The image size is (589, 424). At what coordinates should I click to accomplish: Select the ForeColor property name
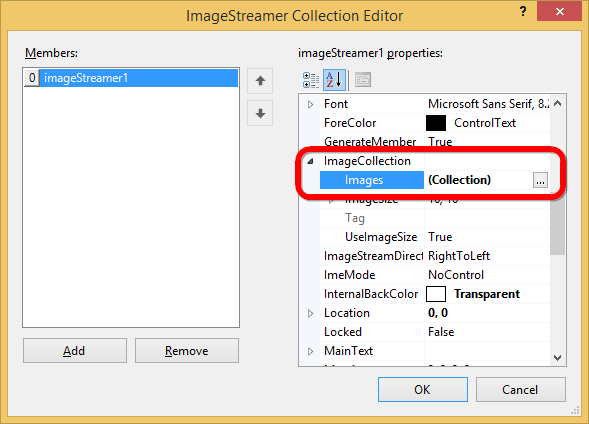point(350,123)
